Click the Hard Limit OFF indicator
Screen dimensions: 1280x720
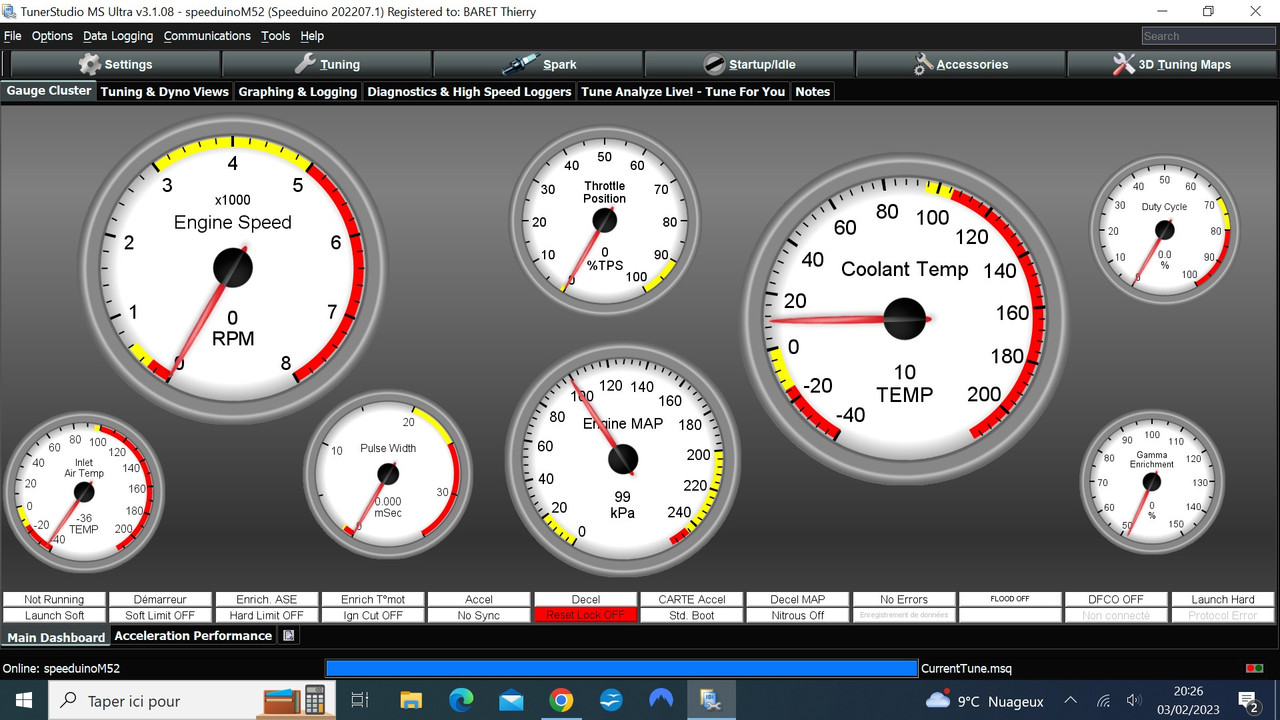[x=266, y=615]
